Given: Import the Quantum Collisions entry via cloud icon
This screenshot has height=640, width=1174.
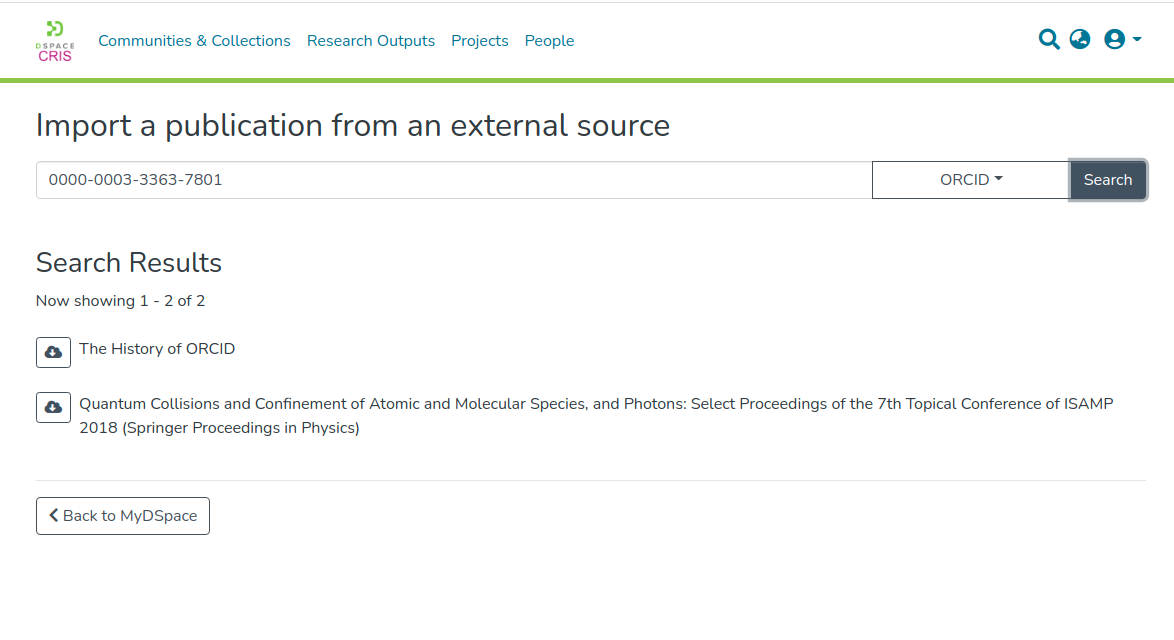Looking at the screenshot, I should 53,408.
